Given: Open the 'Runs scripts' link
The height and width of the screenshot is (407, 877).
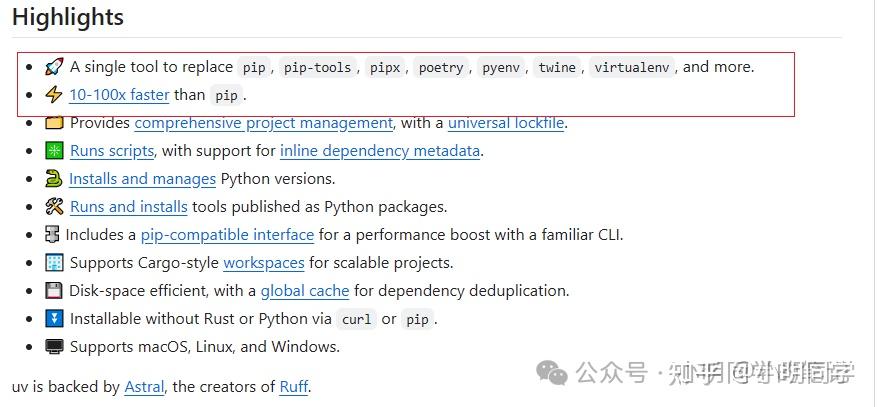Looking at the screenshot, I should tap(112, 151).
